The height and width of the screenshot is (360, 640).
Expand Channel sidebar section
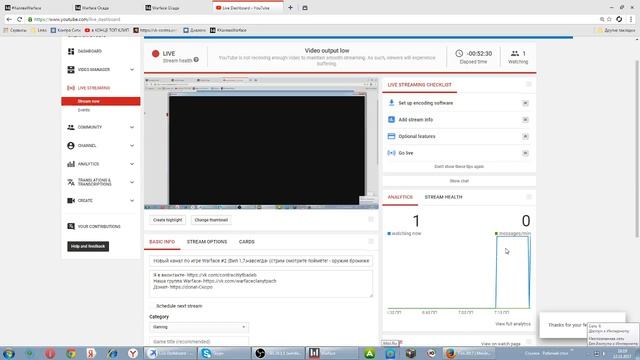pyautogui.click(x=132, y=145)
